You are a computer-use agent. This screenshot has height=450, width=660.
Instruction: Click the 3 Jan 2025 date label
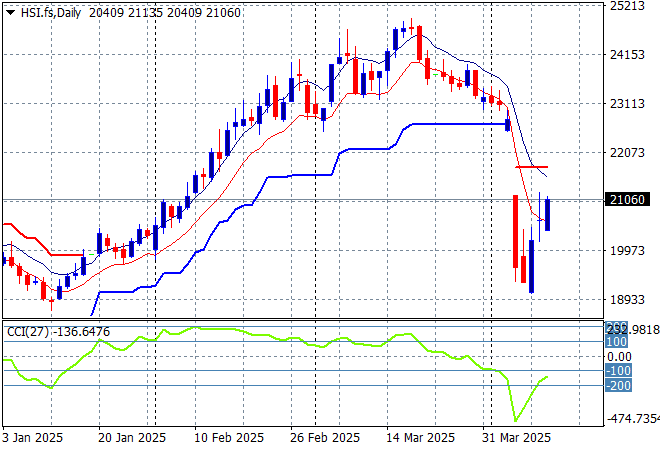coord(32,438)
